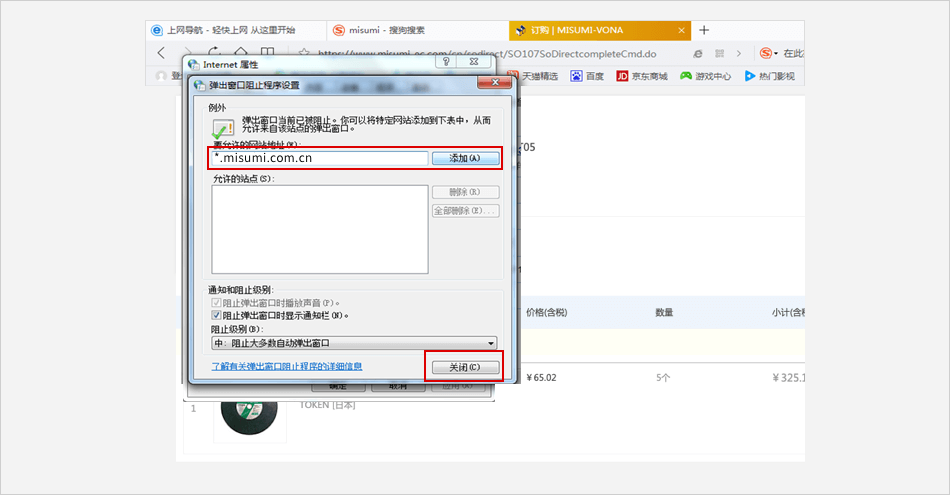Click the browser Back arrow button
The width and height of the screenshot is (950, 495).
click(x=161, y=52)
